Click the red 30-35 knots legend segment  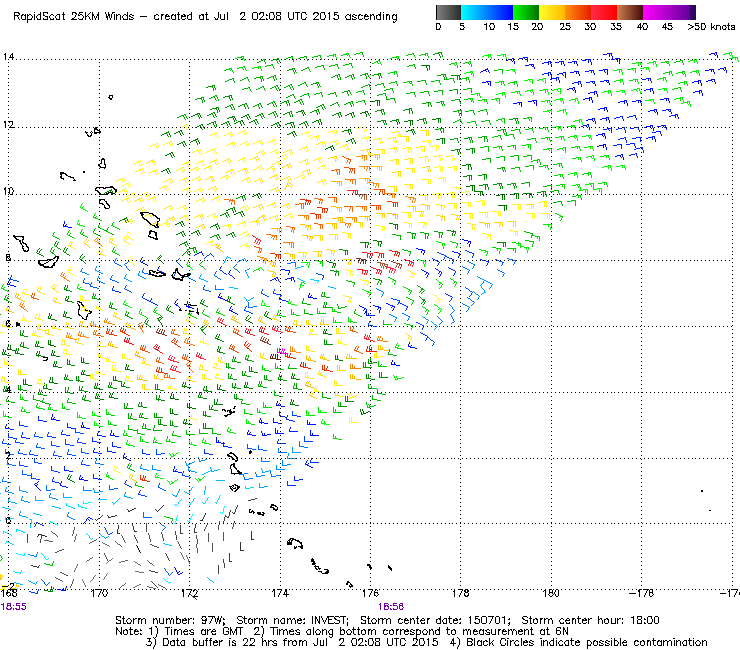point(604,12)
